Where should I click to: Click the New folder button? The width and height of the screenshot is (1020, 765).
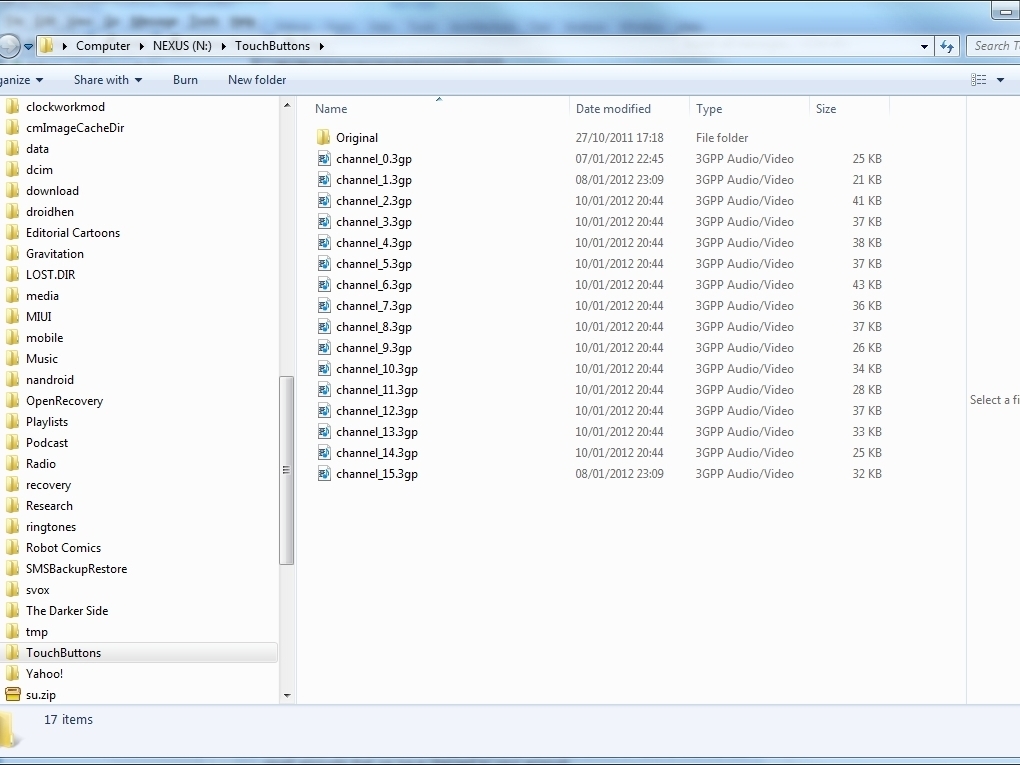[257, 79]
